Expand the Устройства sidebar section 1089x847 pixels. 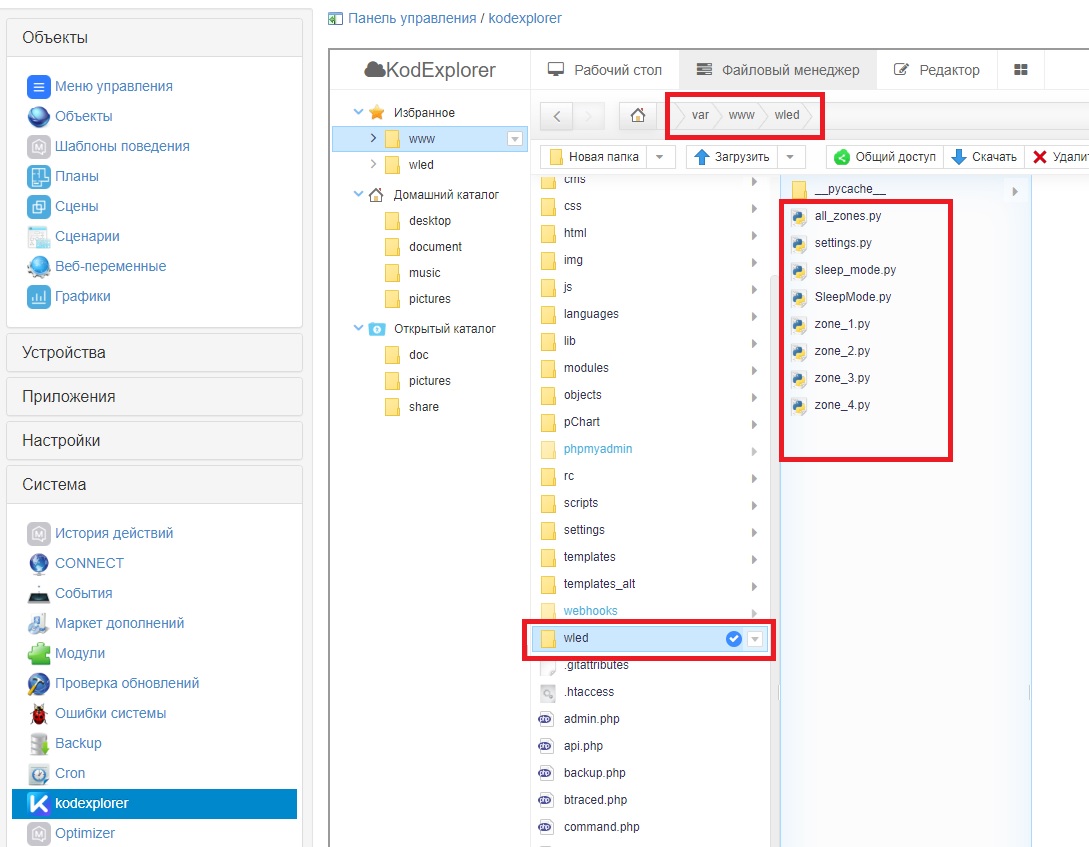pos(154,353)
